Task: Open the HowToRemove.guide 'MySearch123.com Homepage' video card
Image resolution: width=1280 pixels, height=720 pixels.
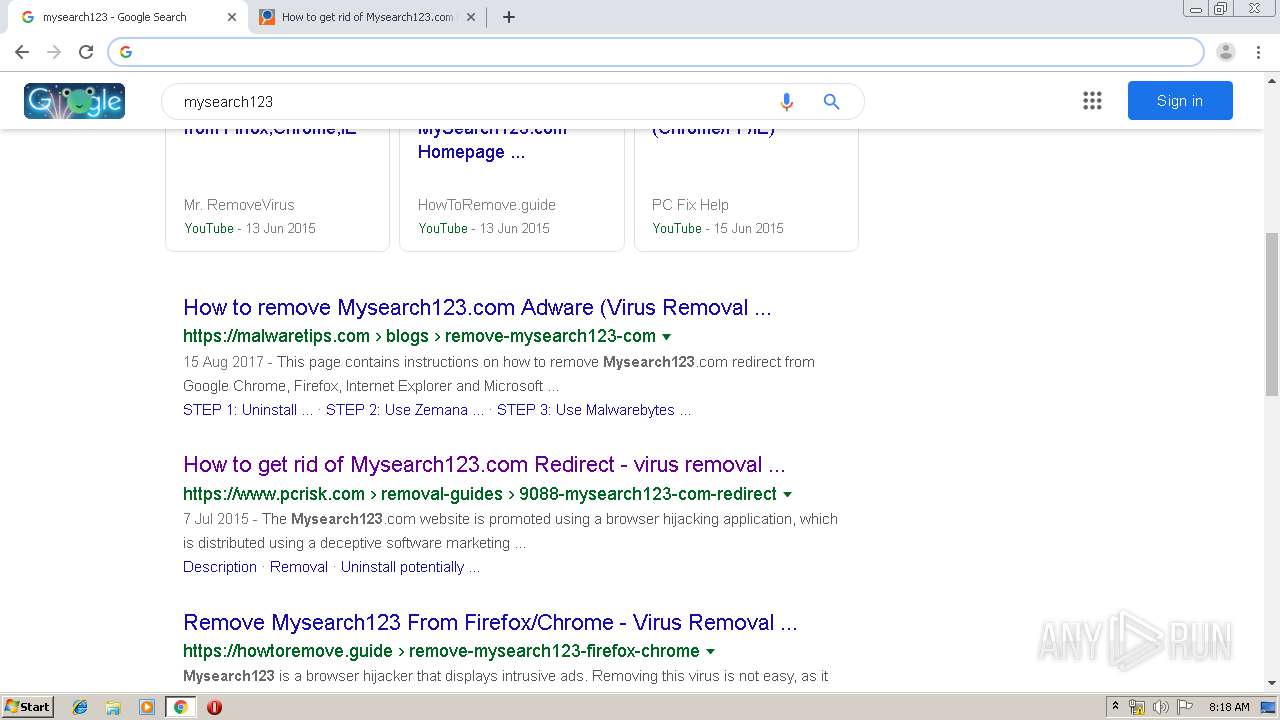Action: pos(512,190)
